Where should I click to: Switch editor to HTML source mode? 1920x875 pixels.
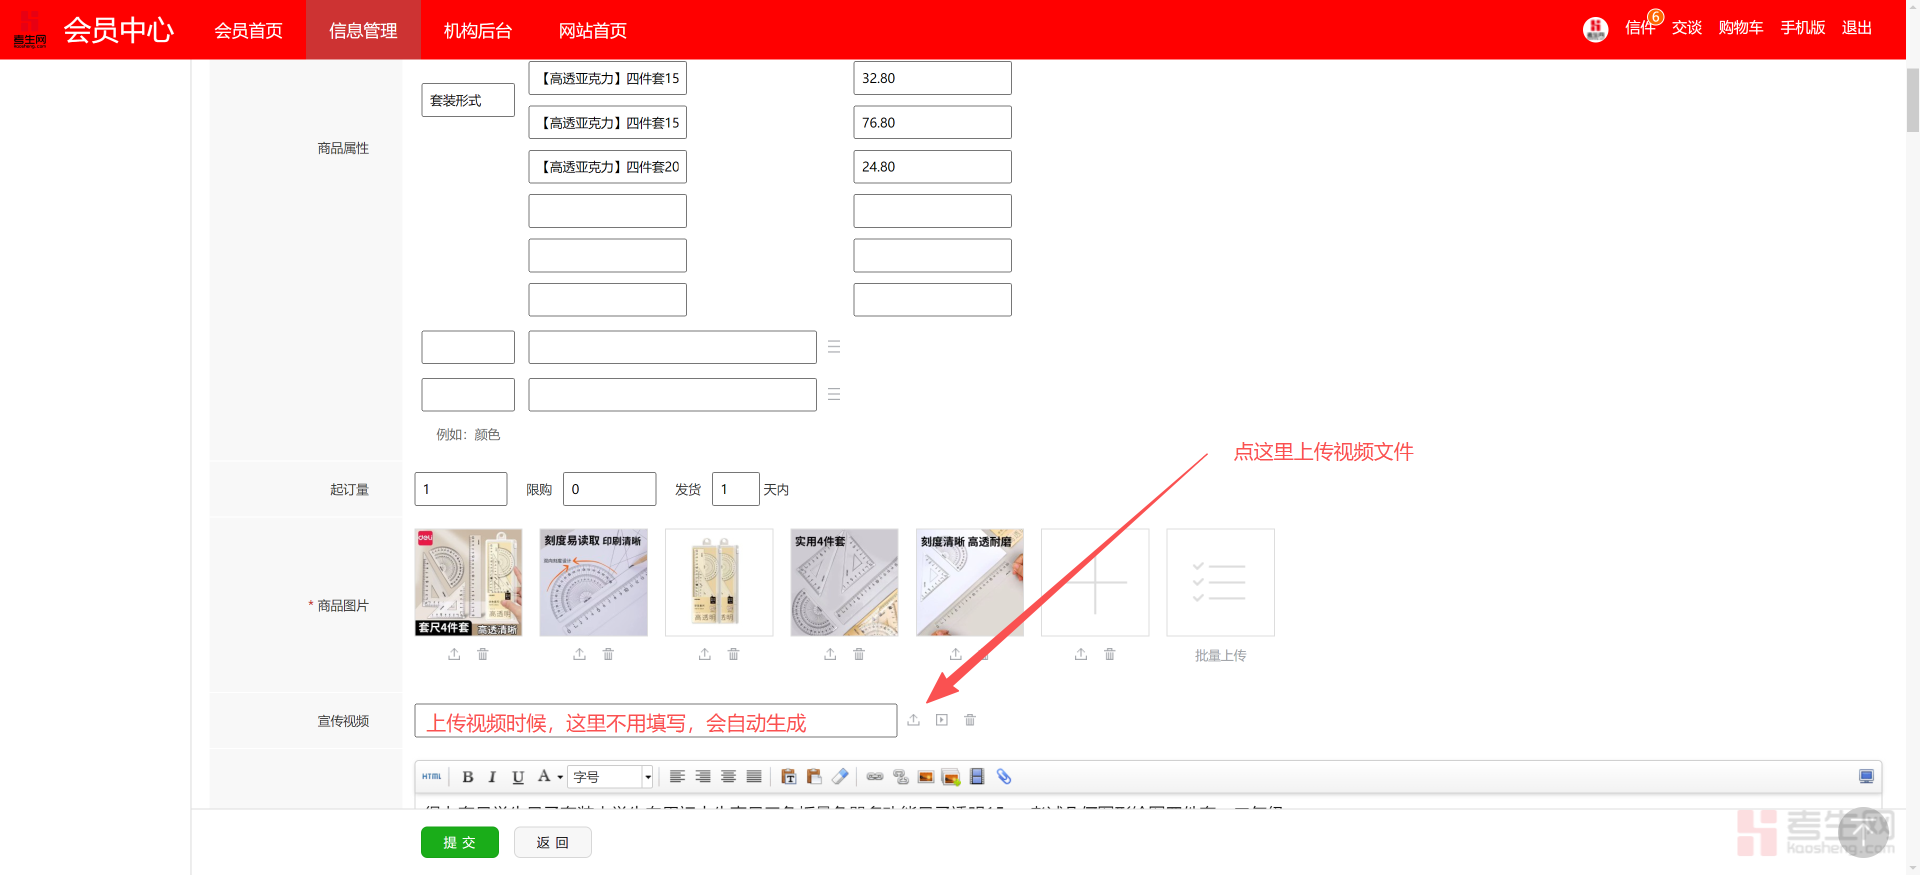(x=432, y=777)
